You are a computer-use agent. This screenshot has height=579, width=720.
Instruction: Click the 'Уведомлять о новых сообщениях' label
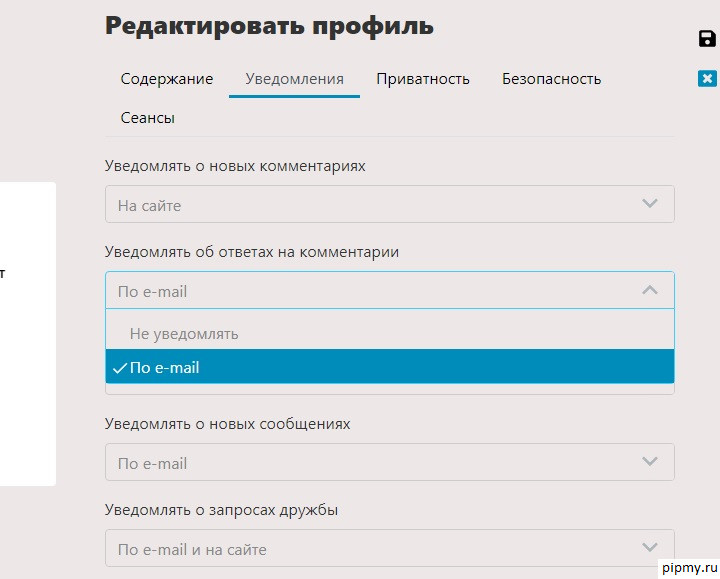227,424
